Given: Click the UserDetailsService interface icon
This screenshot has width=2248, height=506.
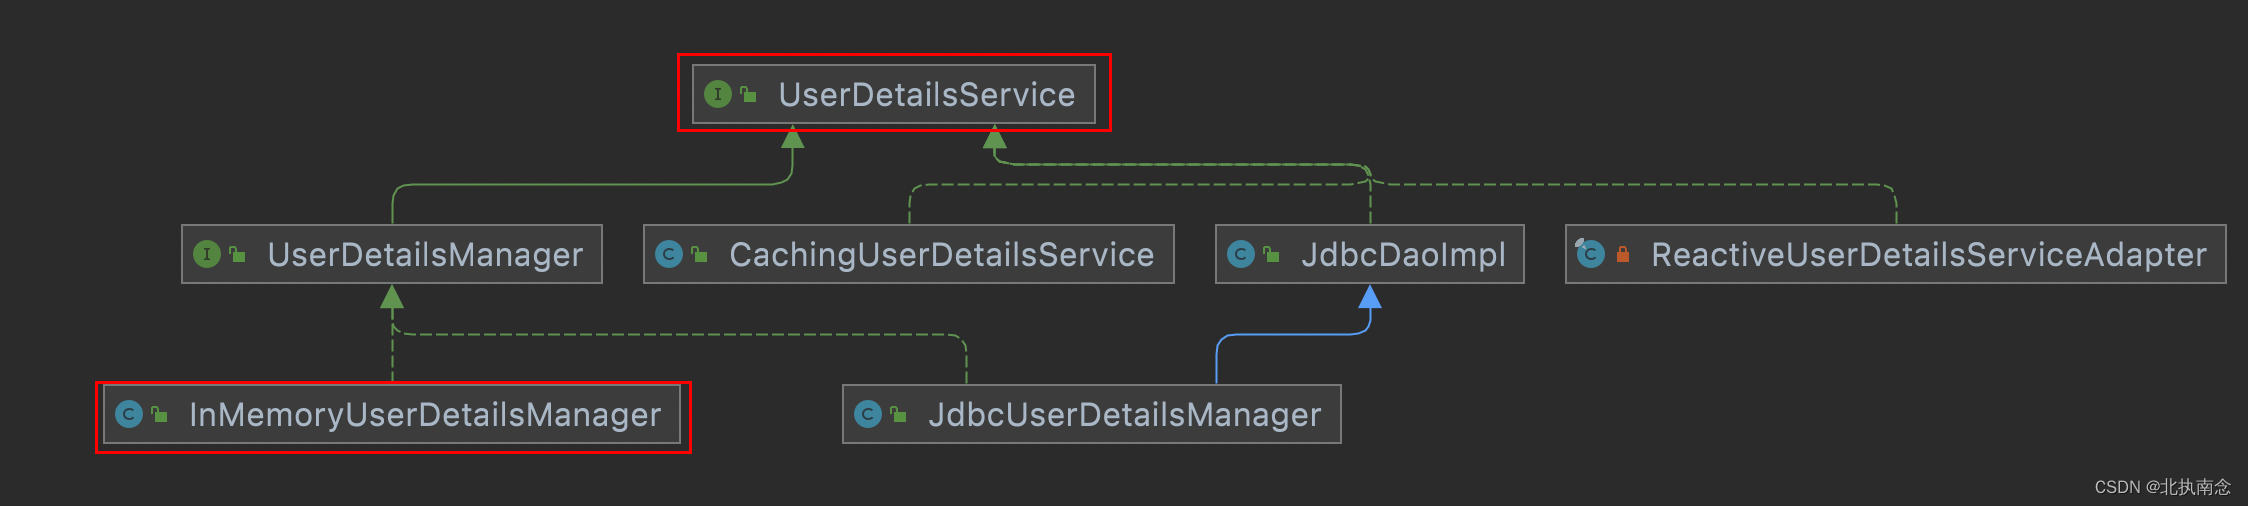Looking at the screenshot, I should point(718,94).
